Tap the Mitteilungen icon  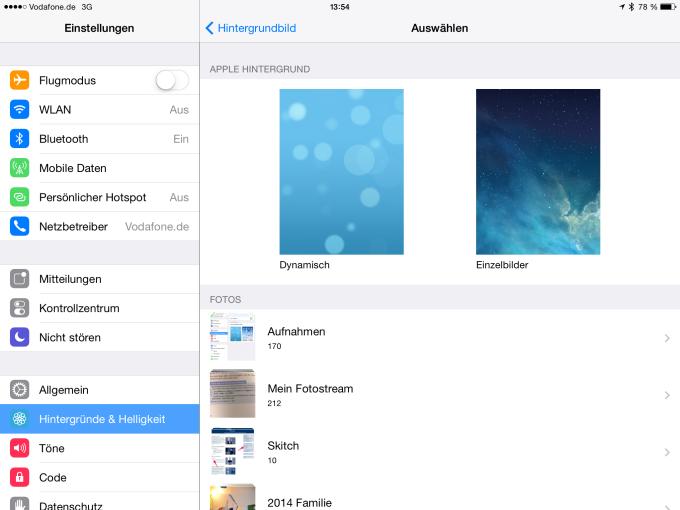(x=20, y=279)
